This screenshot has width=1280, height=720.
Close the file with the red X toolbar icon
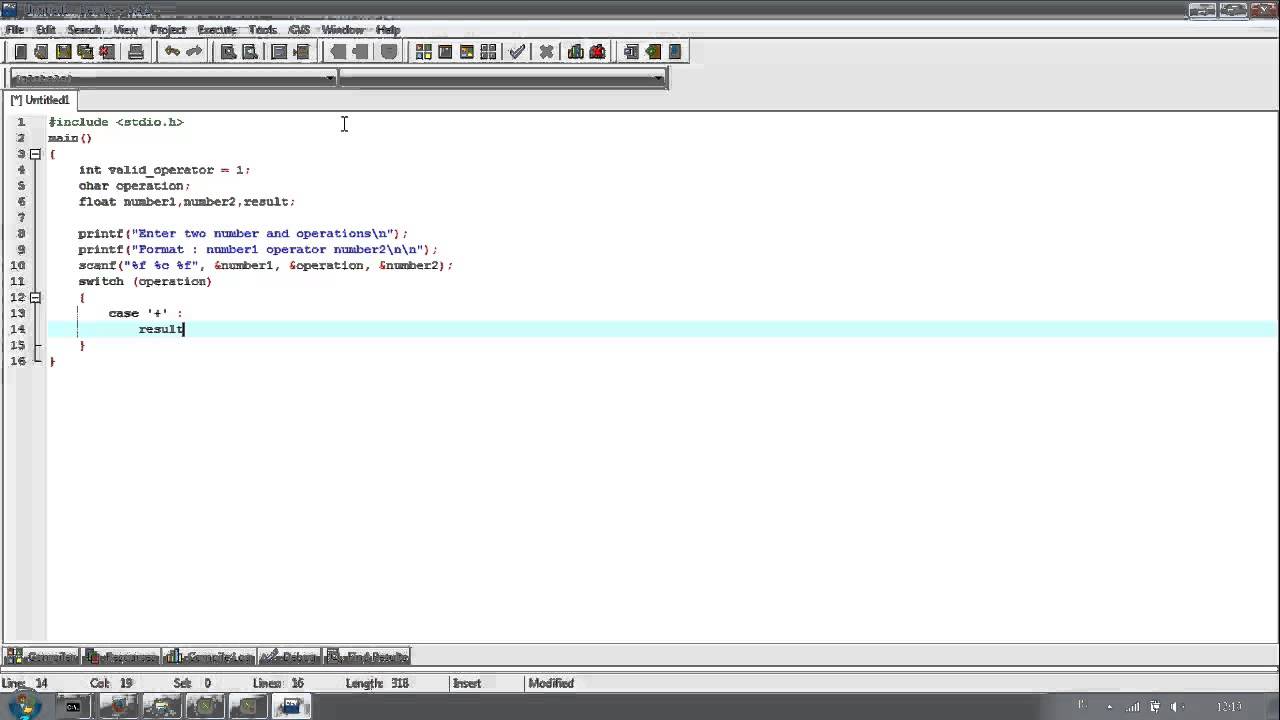(x=107, y=52)
